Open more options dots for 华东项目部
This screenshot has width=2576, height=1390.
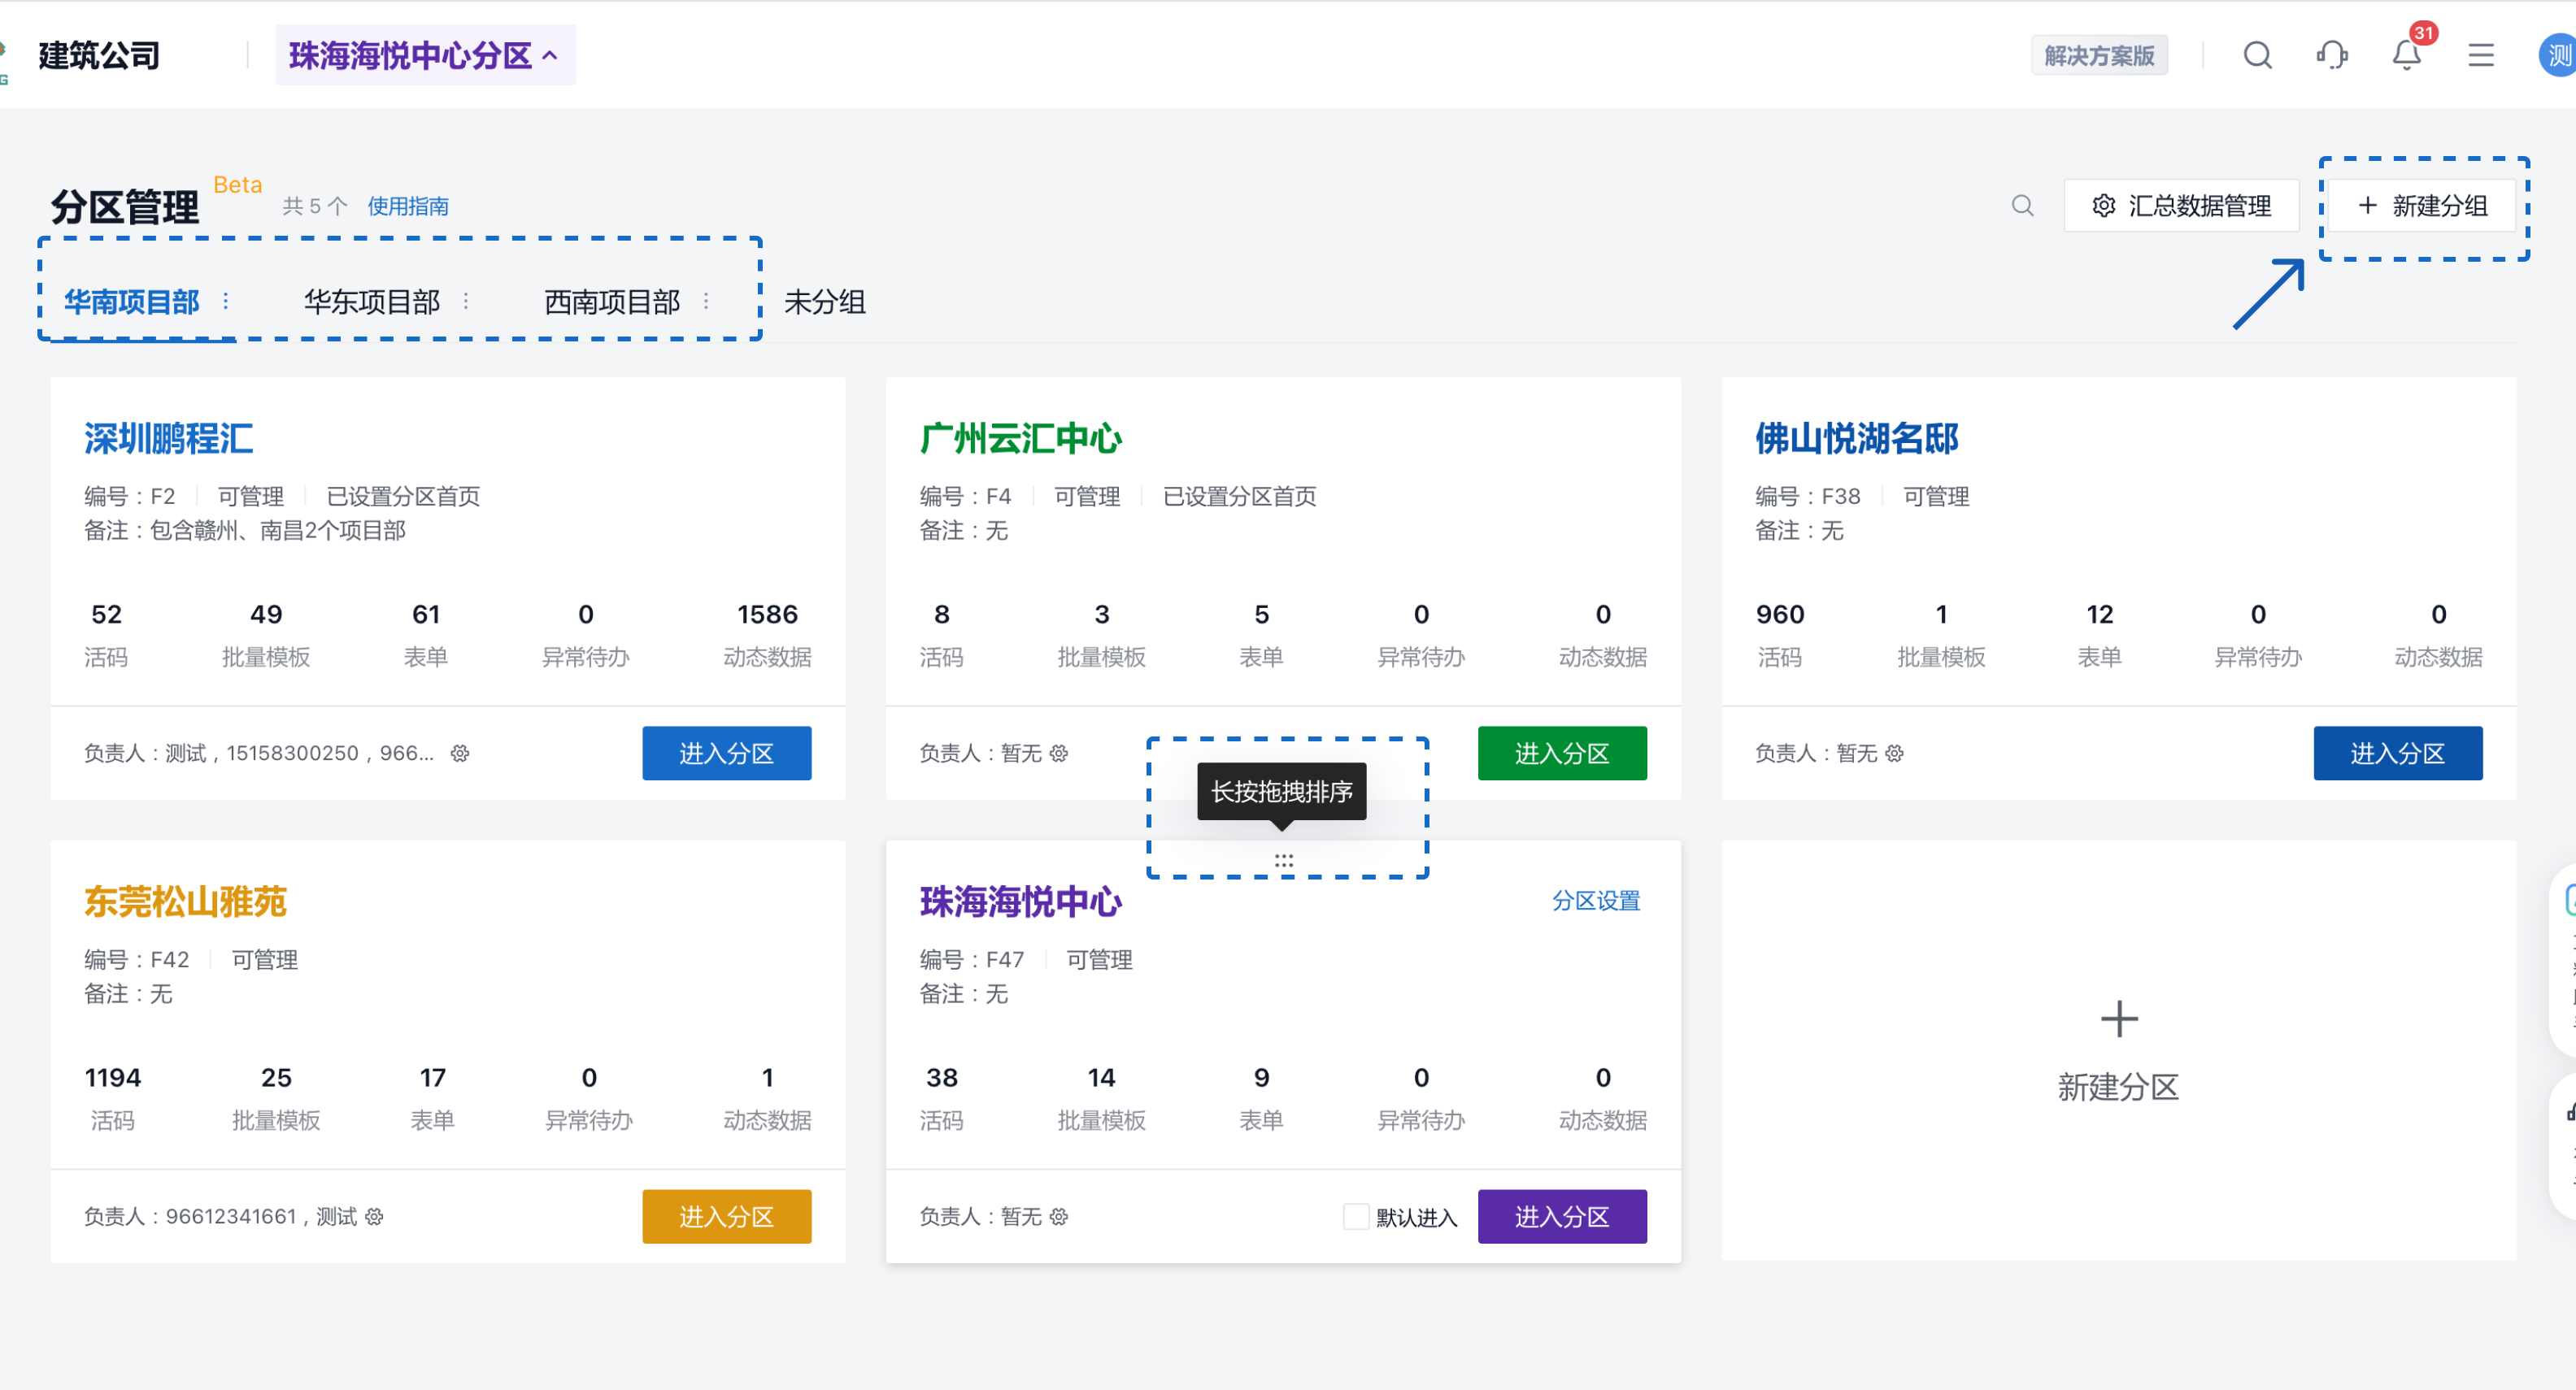(466, 301)
